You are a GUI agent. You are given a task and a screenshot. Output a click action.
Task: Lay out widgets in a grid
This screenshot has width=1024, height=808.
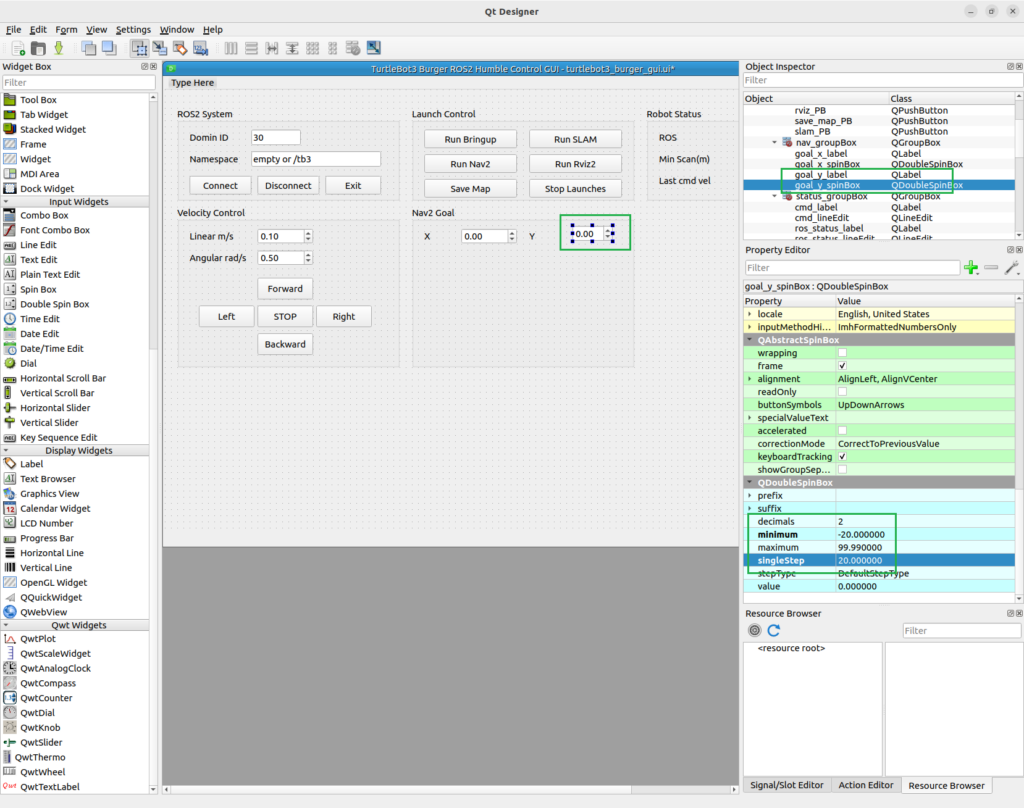(312, 48)
